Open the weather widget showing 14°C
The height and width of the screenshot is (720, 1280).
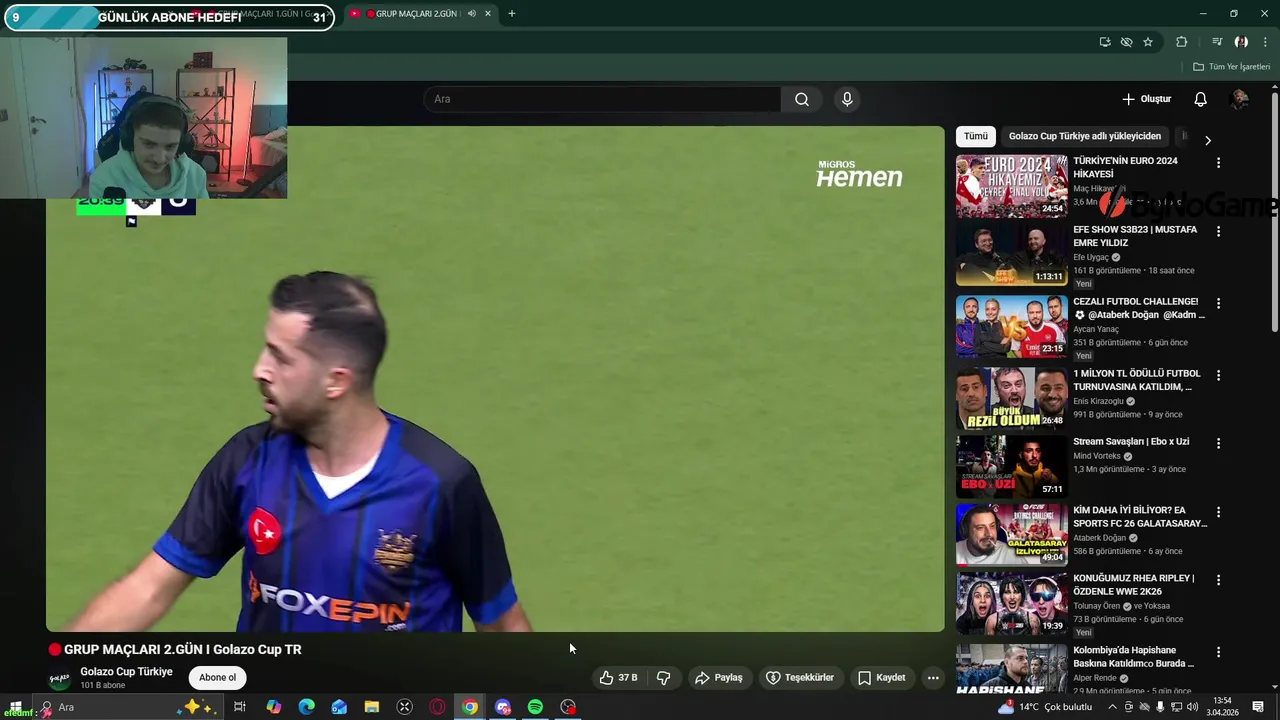pos(1044,707)
